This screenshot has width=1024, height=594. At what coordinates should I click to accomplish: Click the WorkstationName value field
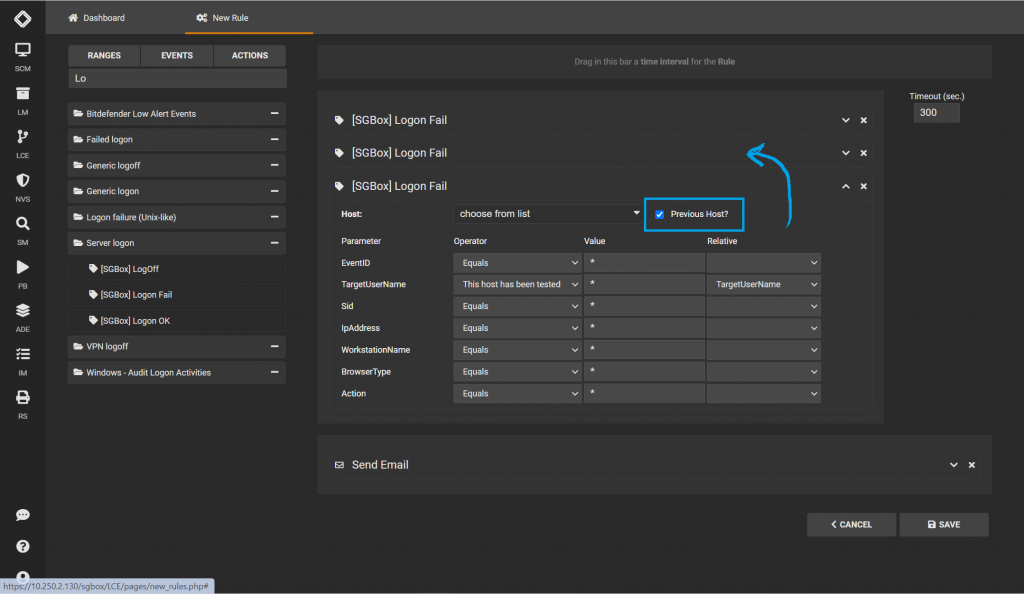tap(644, 350)
